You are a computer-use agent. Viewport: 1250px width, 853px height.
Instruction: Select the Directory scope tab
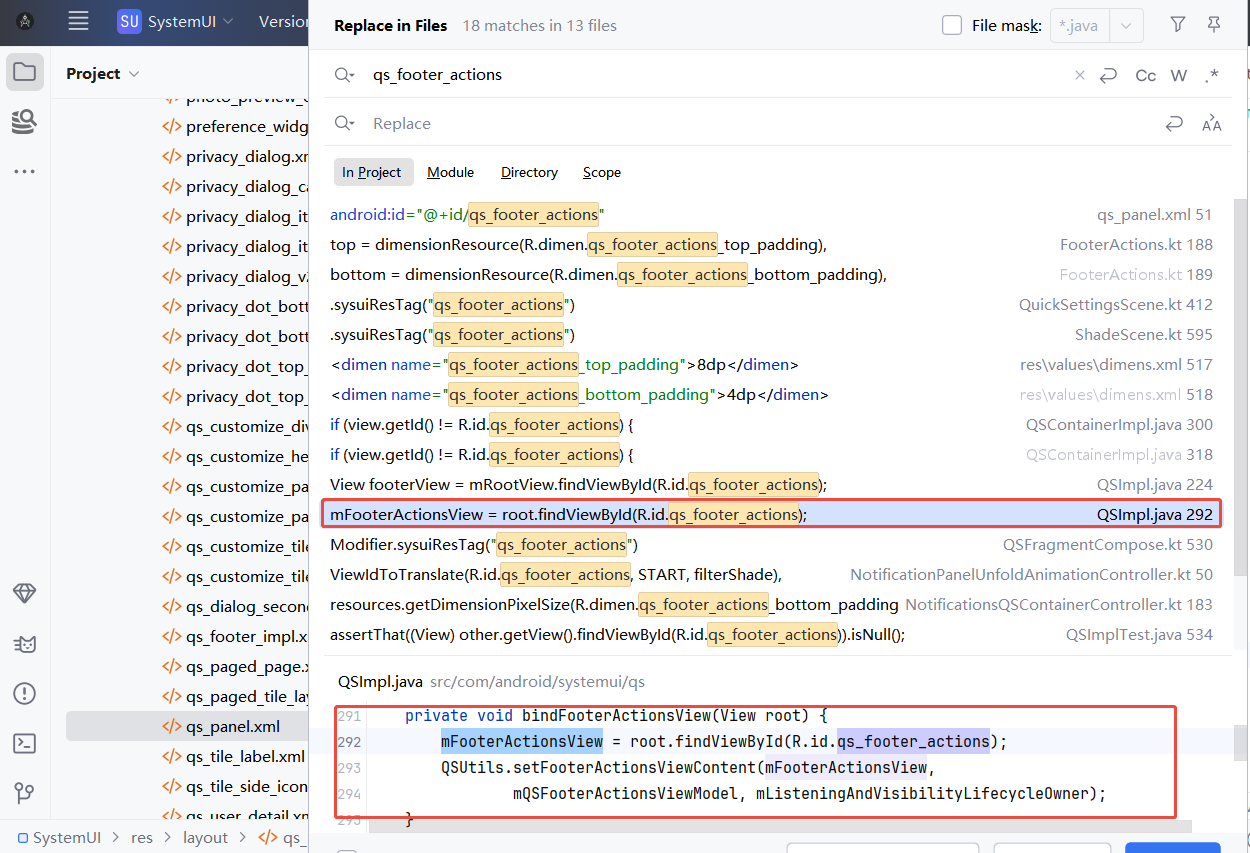(529, 172)
